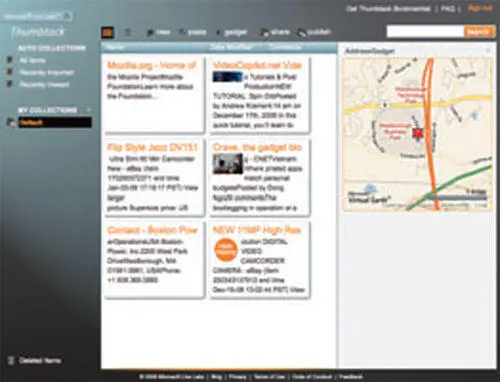Click the Microsoft Live Labs logo
500x382 pixels.
(38, 16)
